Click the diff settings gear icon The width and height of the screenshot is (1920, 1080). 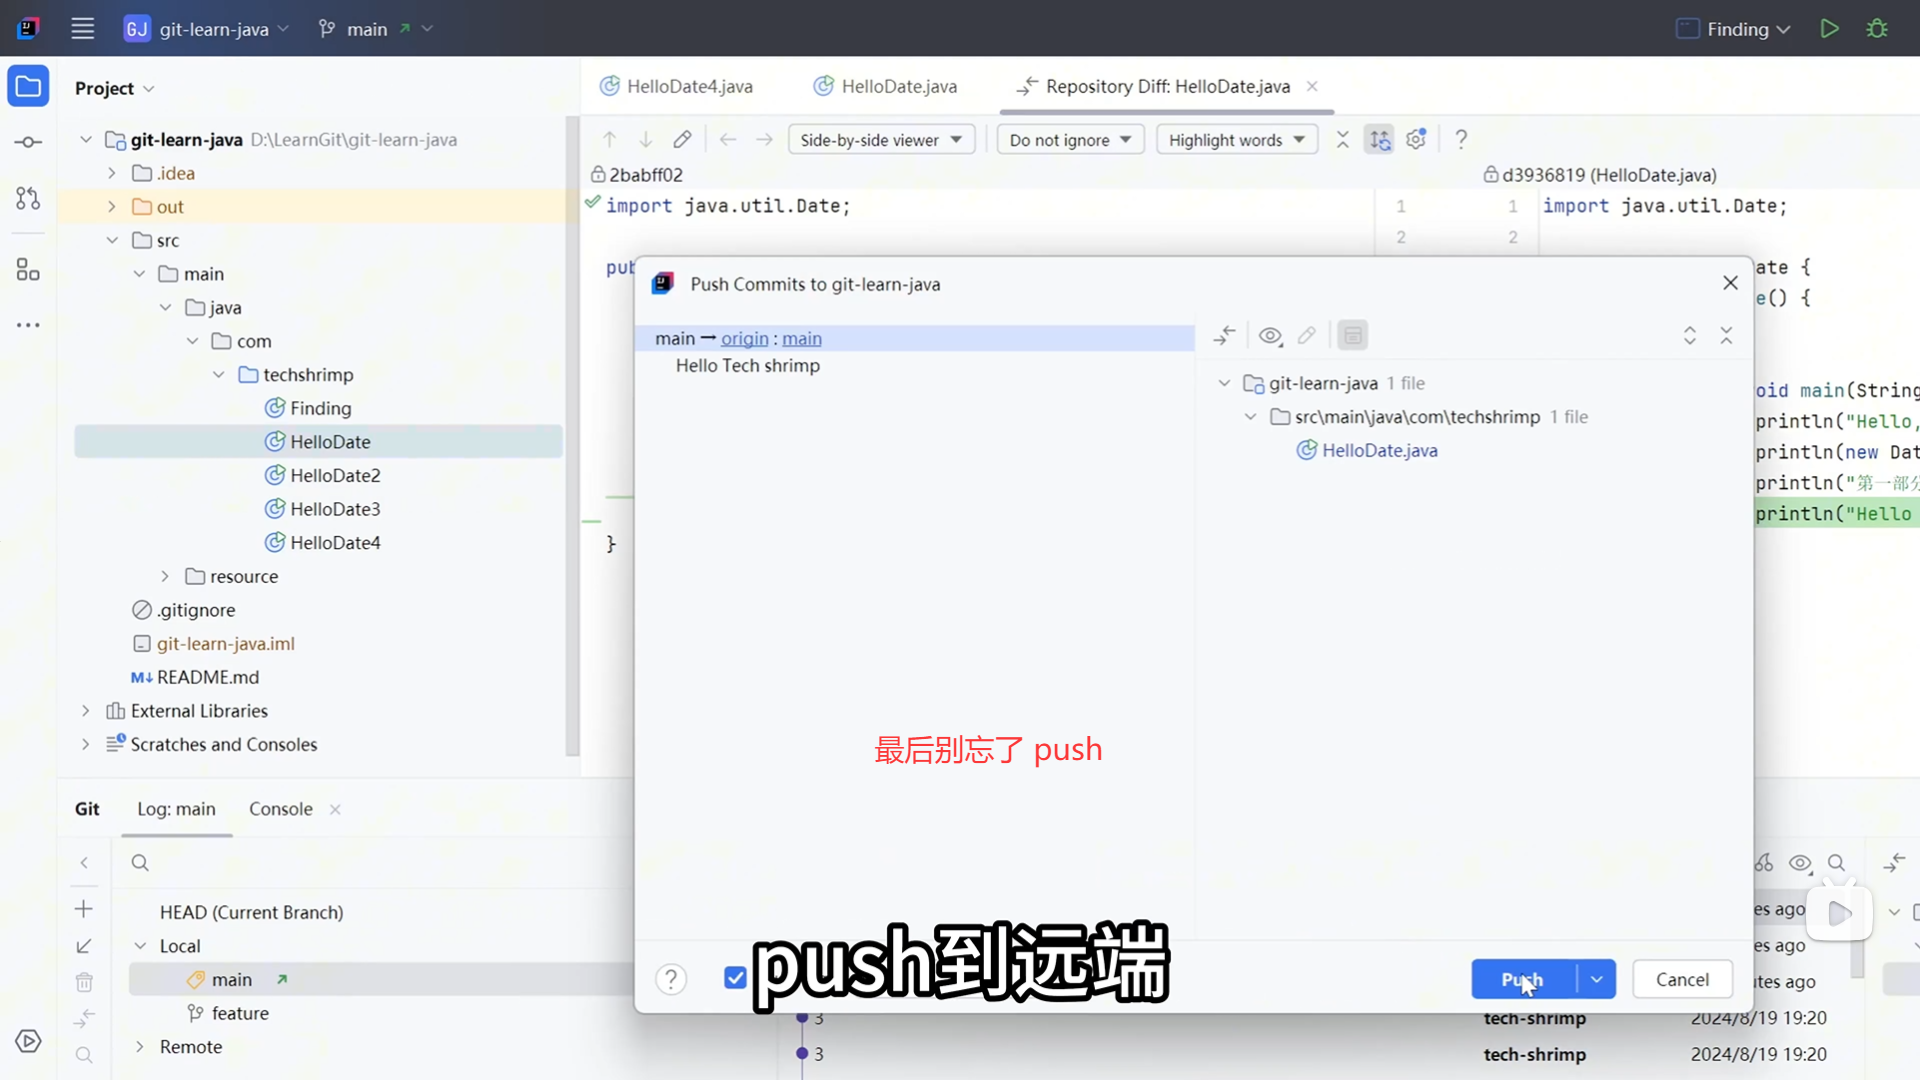[1416, 140]
